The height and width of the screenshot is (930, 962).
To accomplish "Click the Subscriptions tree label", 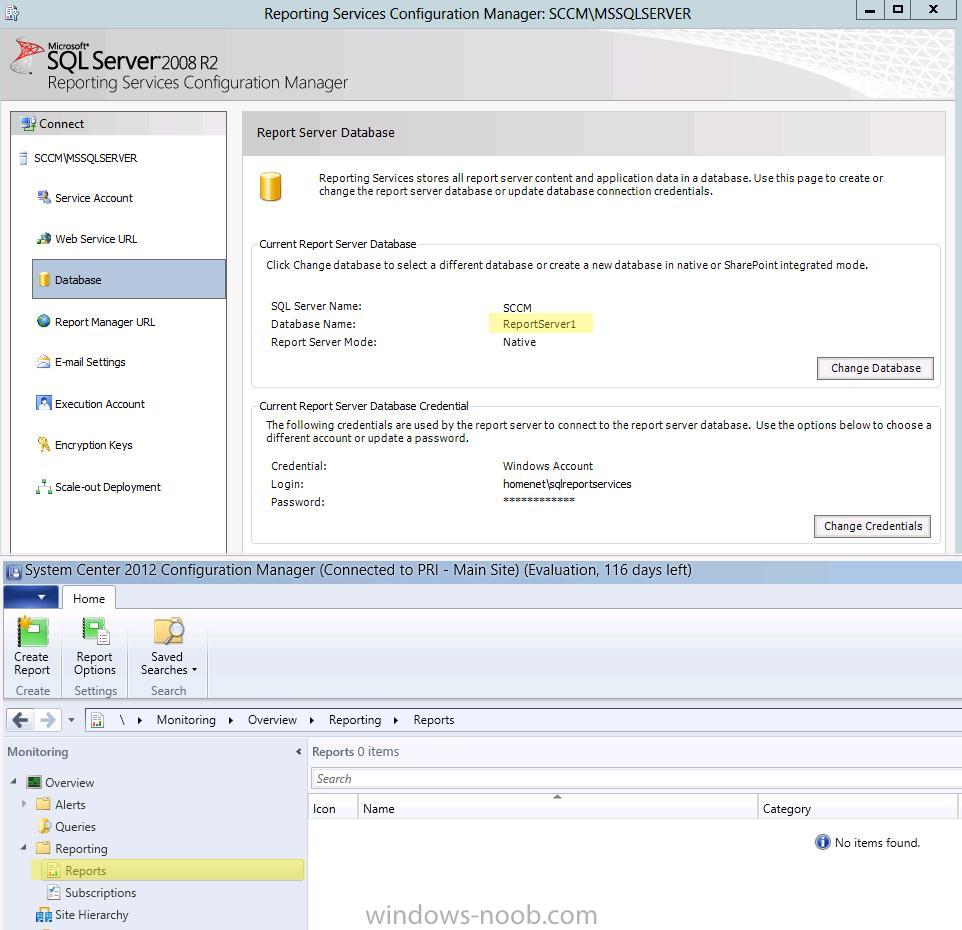I will [x=101, y=893].
